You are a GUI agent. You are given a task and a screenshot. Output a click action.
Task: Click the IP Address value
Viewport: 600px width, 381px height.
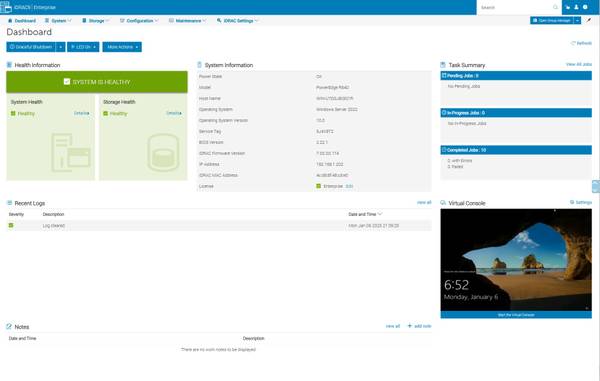point(329,164)
